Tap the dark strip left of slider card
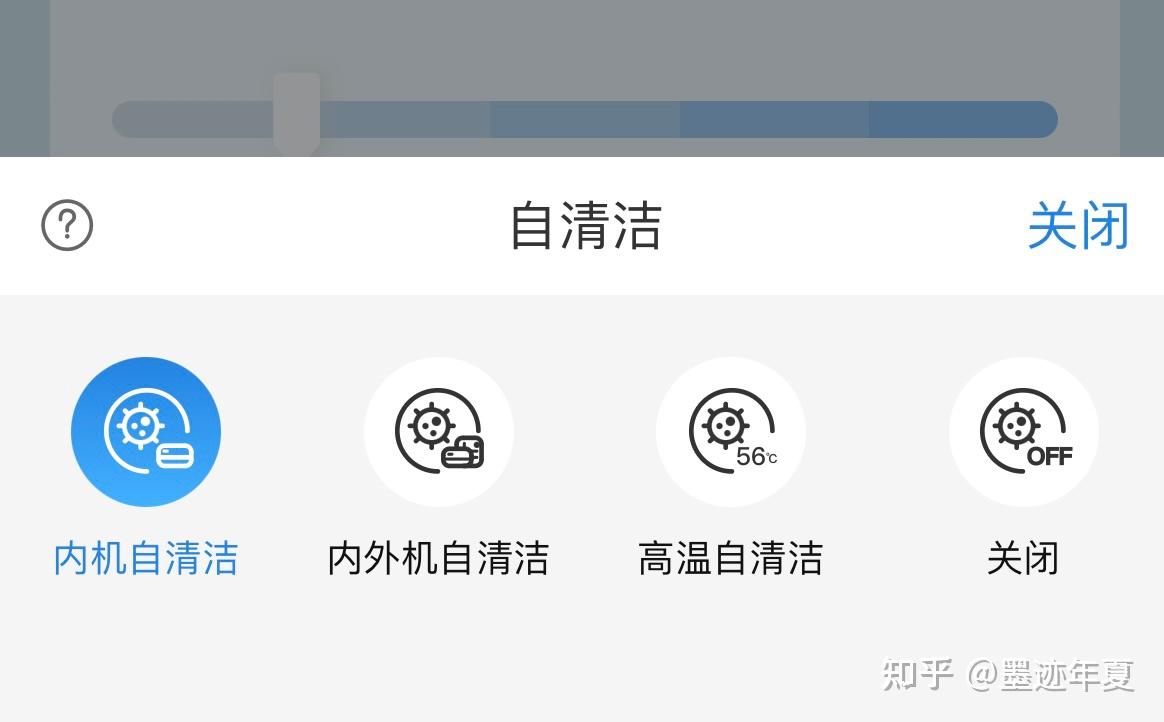 (24, 78)
